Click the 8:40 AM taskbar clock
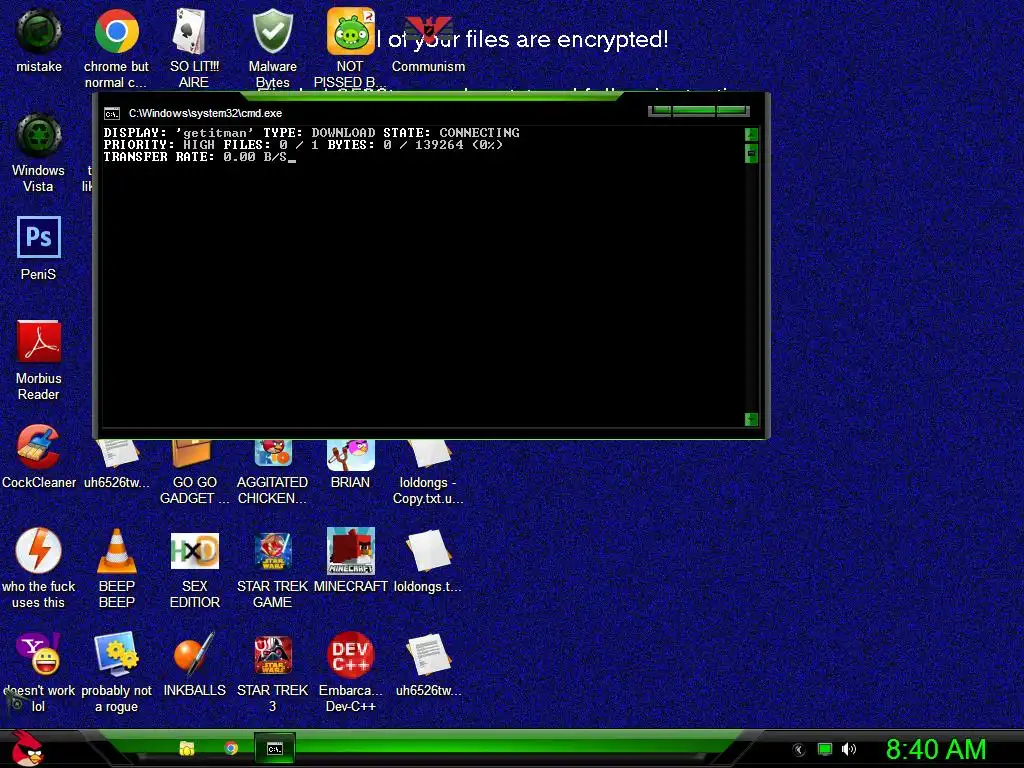This screenshot has width=1024, height=768. [x=936, y=749]
